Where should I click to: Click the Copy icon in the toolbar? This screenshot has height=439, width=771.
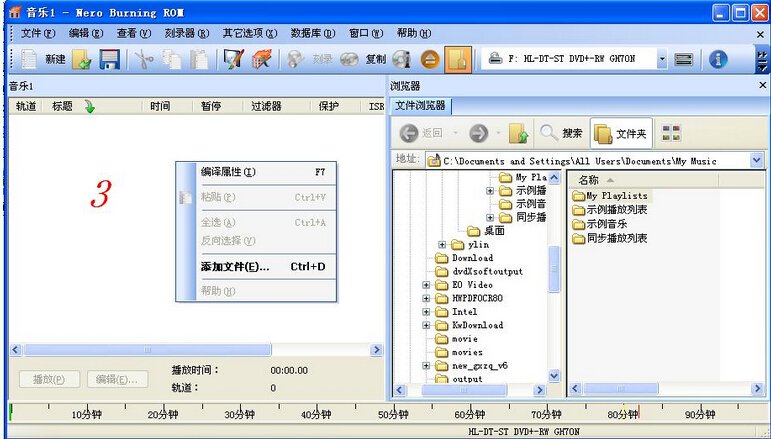click(x=172, y=59)
